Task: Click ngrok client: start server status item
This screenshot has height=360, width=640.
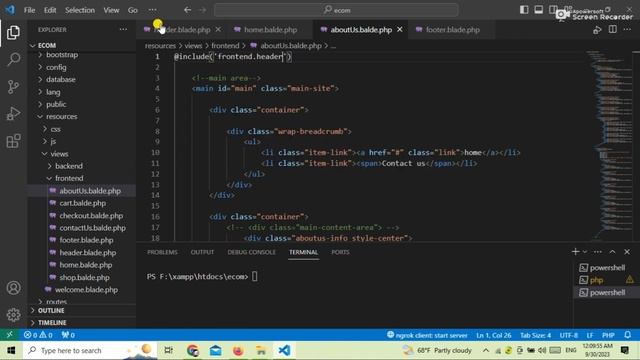Action: point(427,335)
